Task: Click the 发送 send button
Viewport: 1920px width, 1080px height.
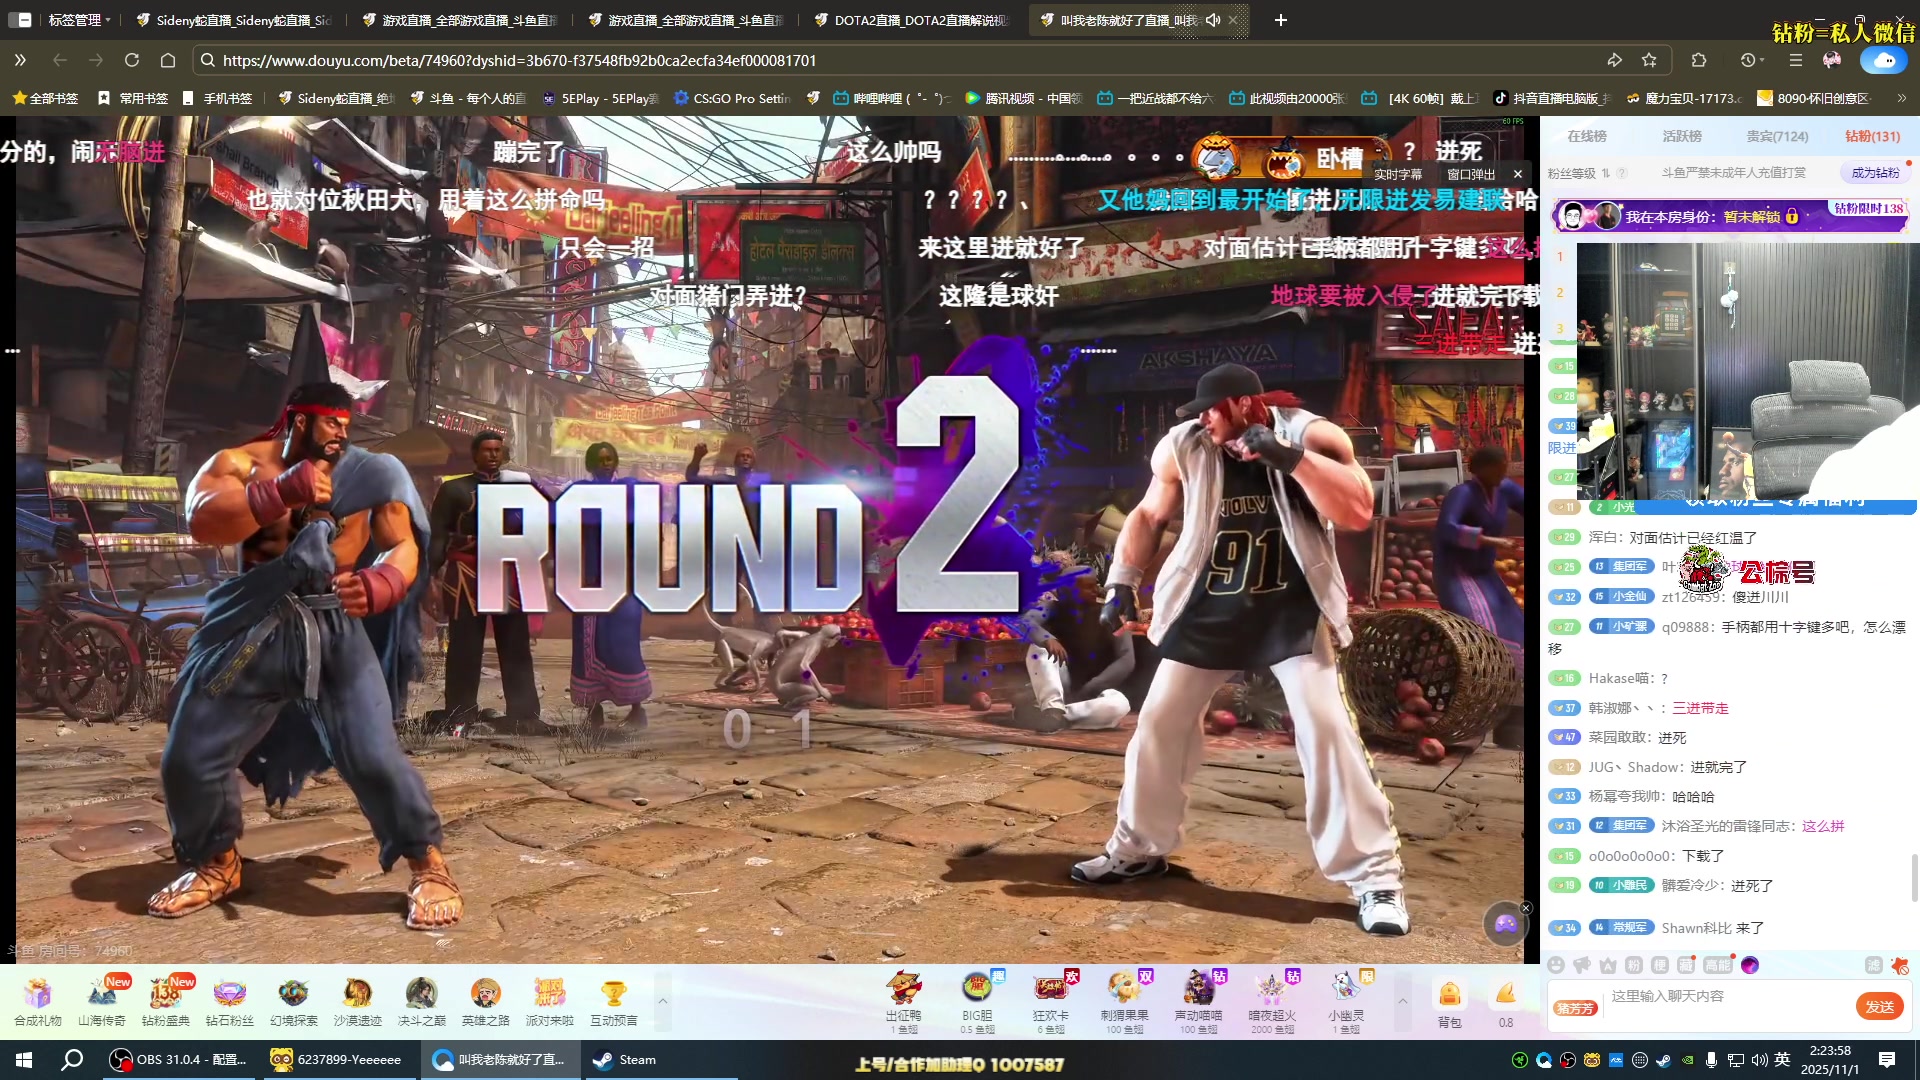Action: [x=1879, y=1007]
